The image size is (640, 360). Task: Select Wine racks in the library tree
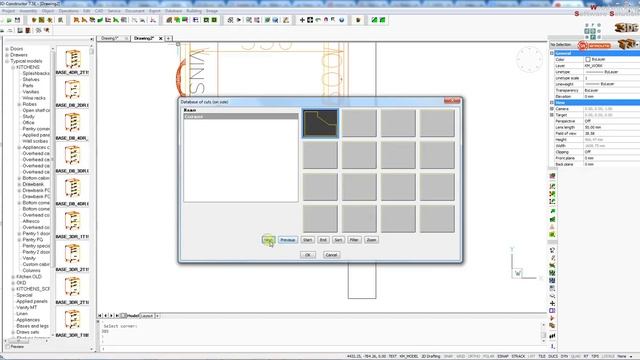(x=34, y=98)
